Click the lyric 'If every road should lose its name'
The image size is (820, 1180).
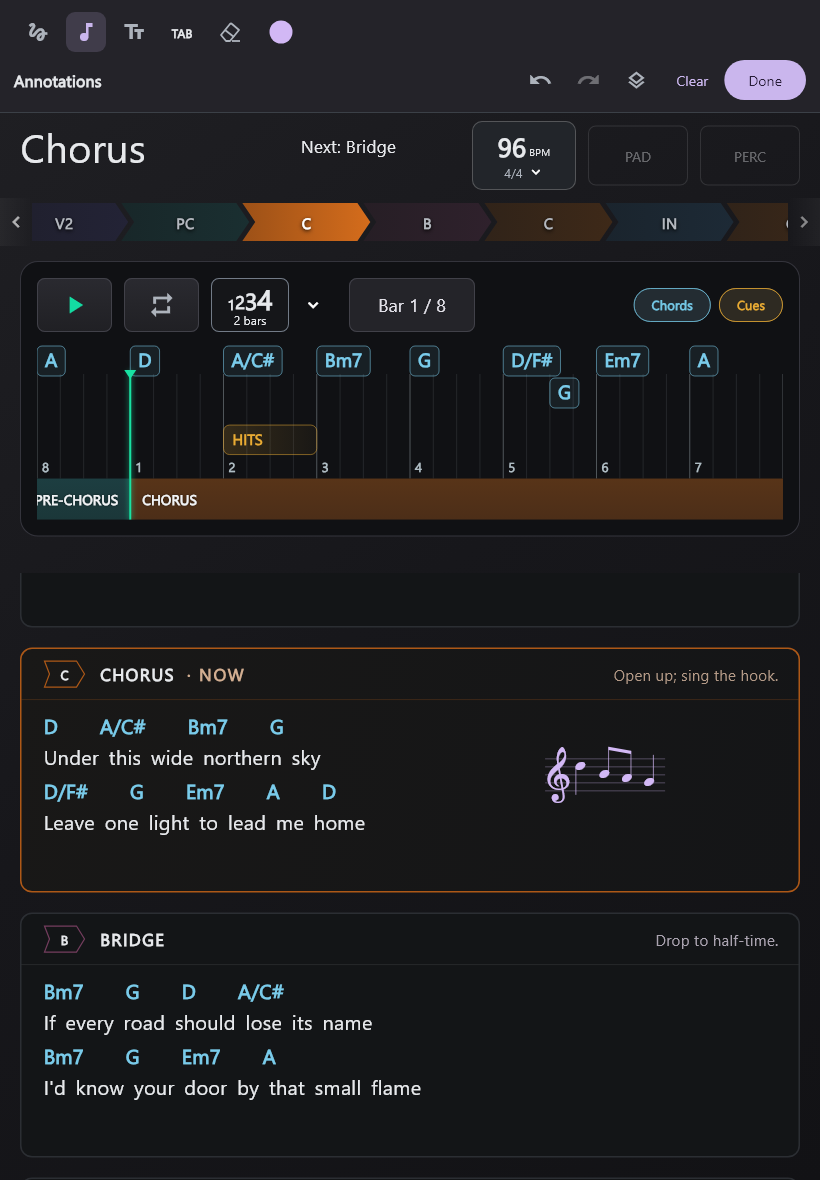(x=208, y=1023)
